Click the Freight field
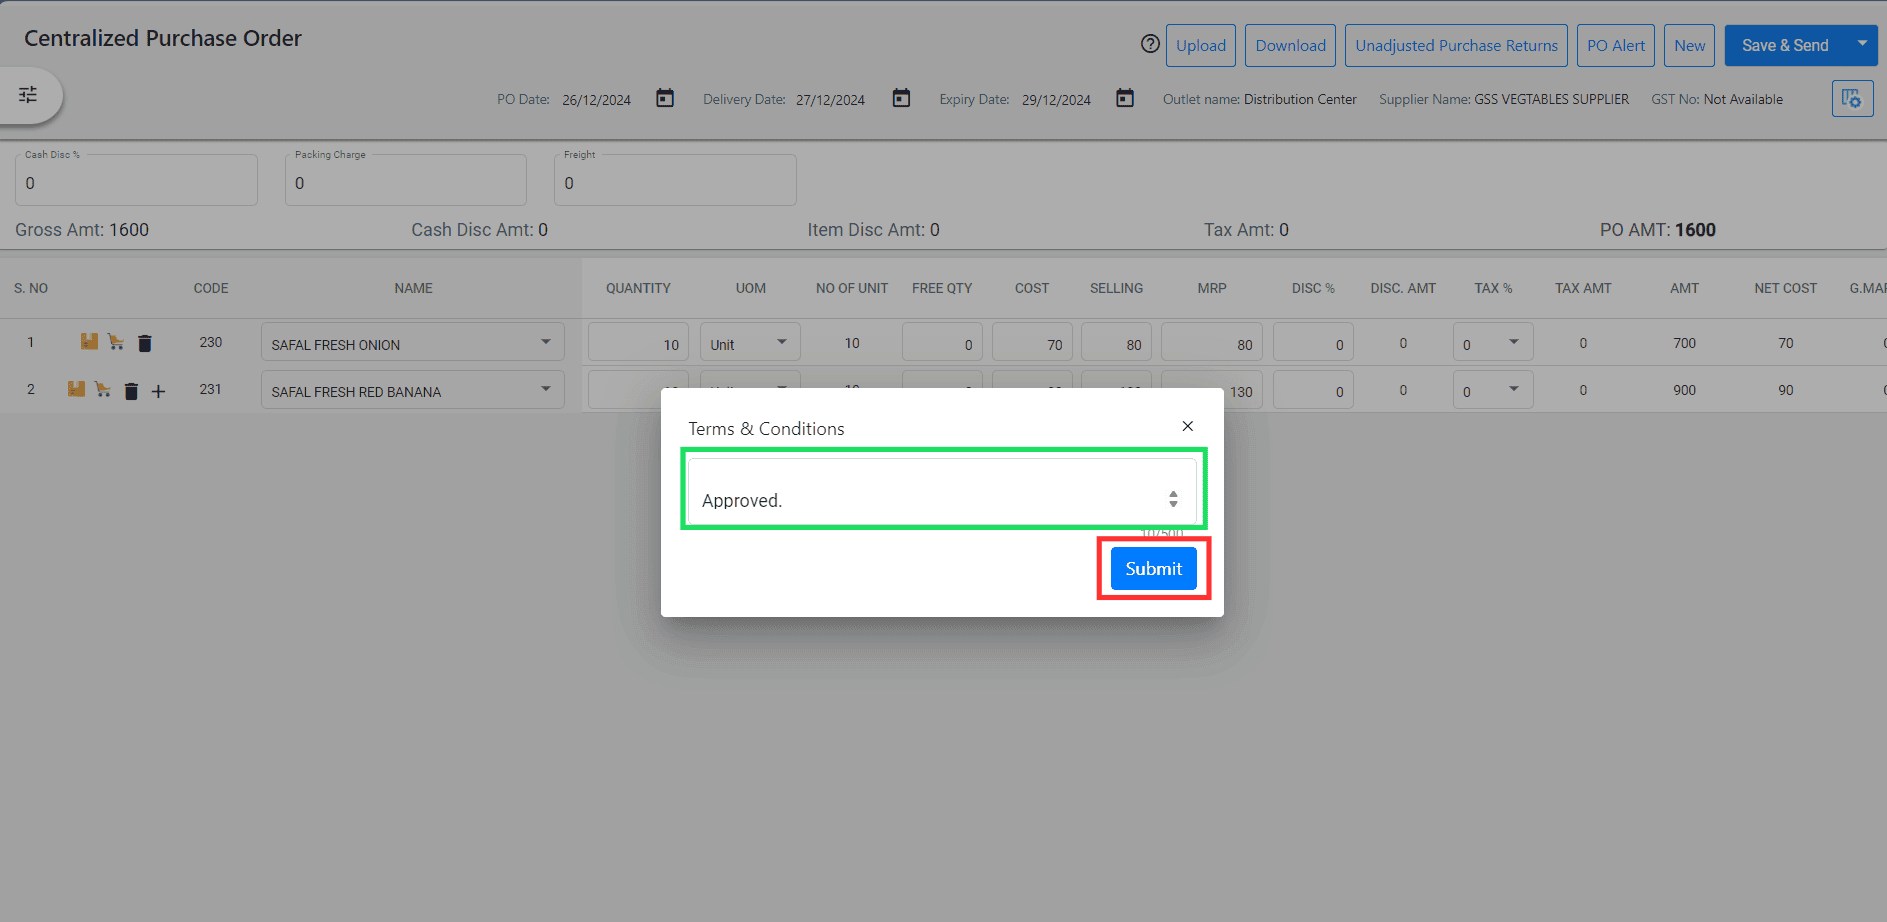Image resolution: width=1887 pixels, height=922 pixels. coord(675,180)
